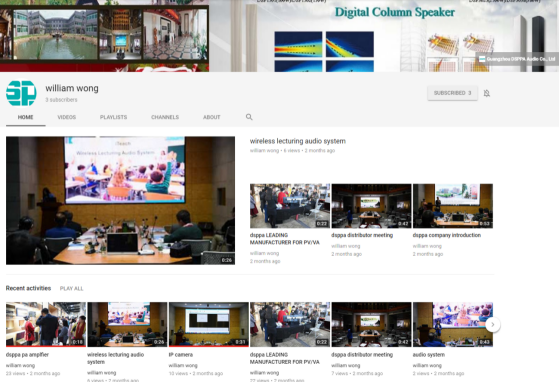The height and width of the screenshot is (382, 559).
Task: Switch to the Videos tab
Action: click(x=67, y=117)
